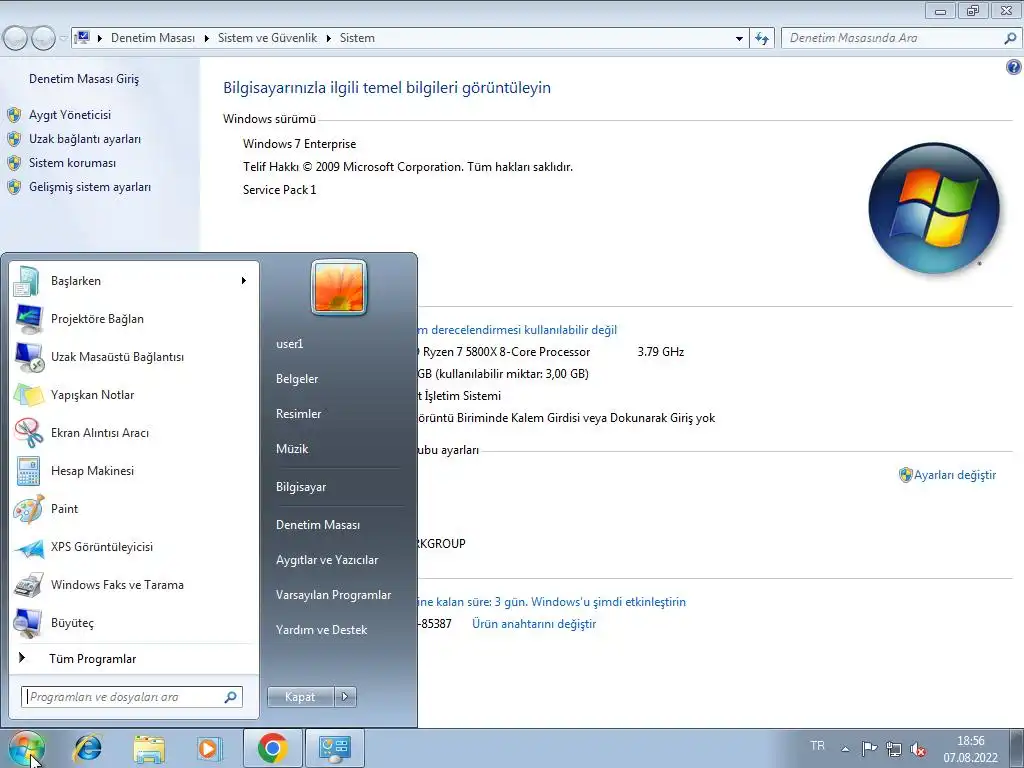Screen dimensions: 1024x768
Task: Open Büyüteç magnifier
Action: (133, 622)
